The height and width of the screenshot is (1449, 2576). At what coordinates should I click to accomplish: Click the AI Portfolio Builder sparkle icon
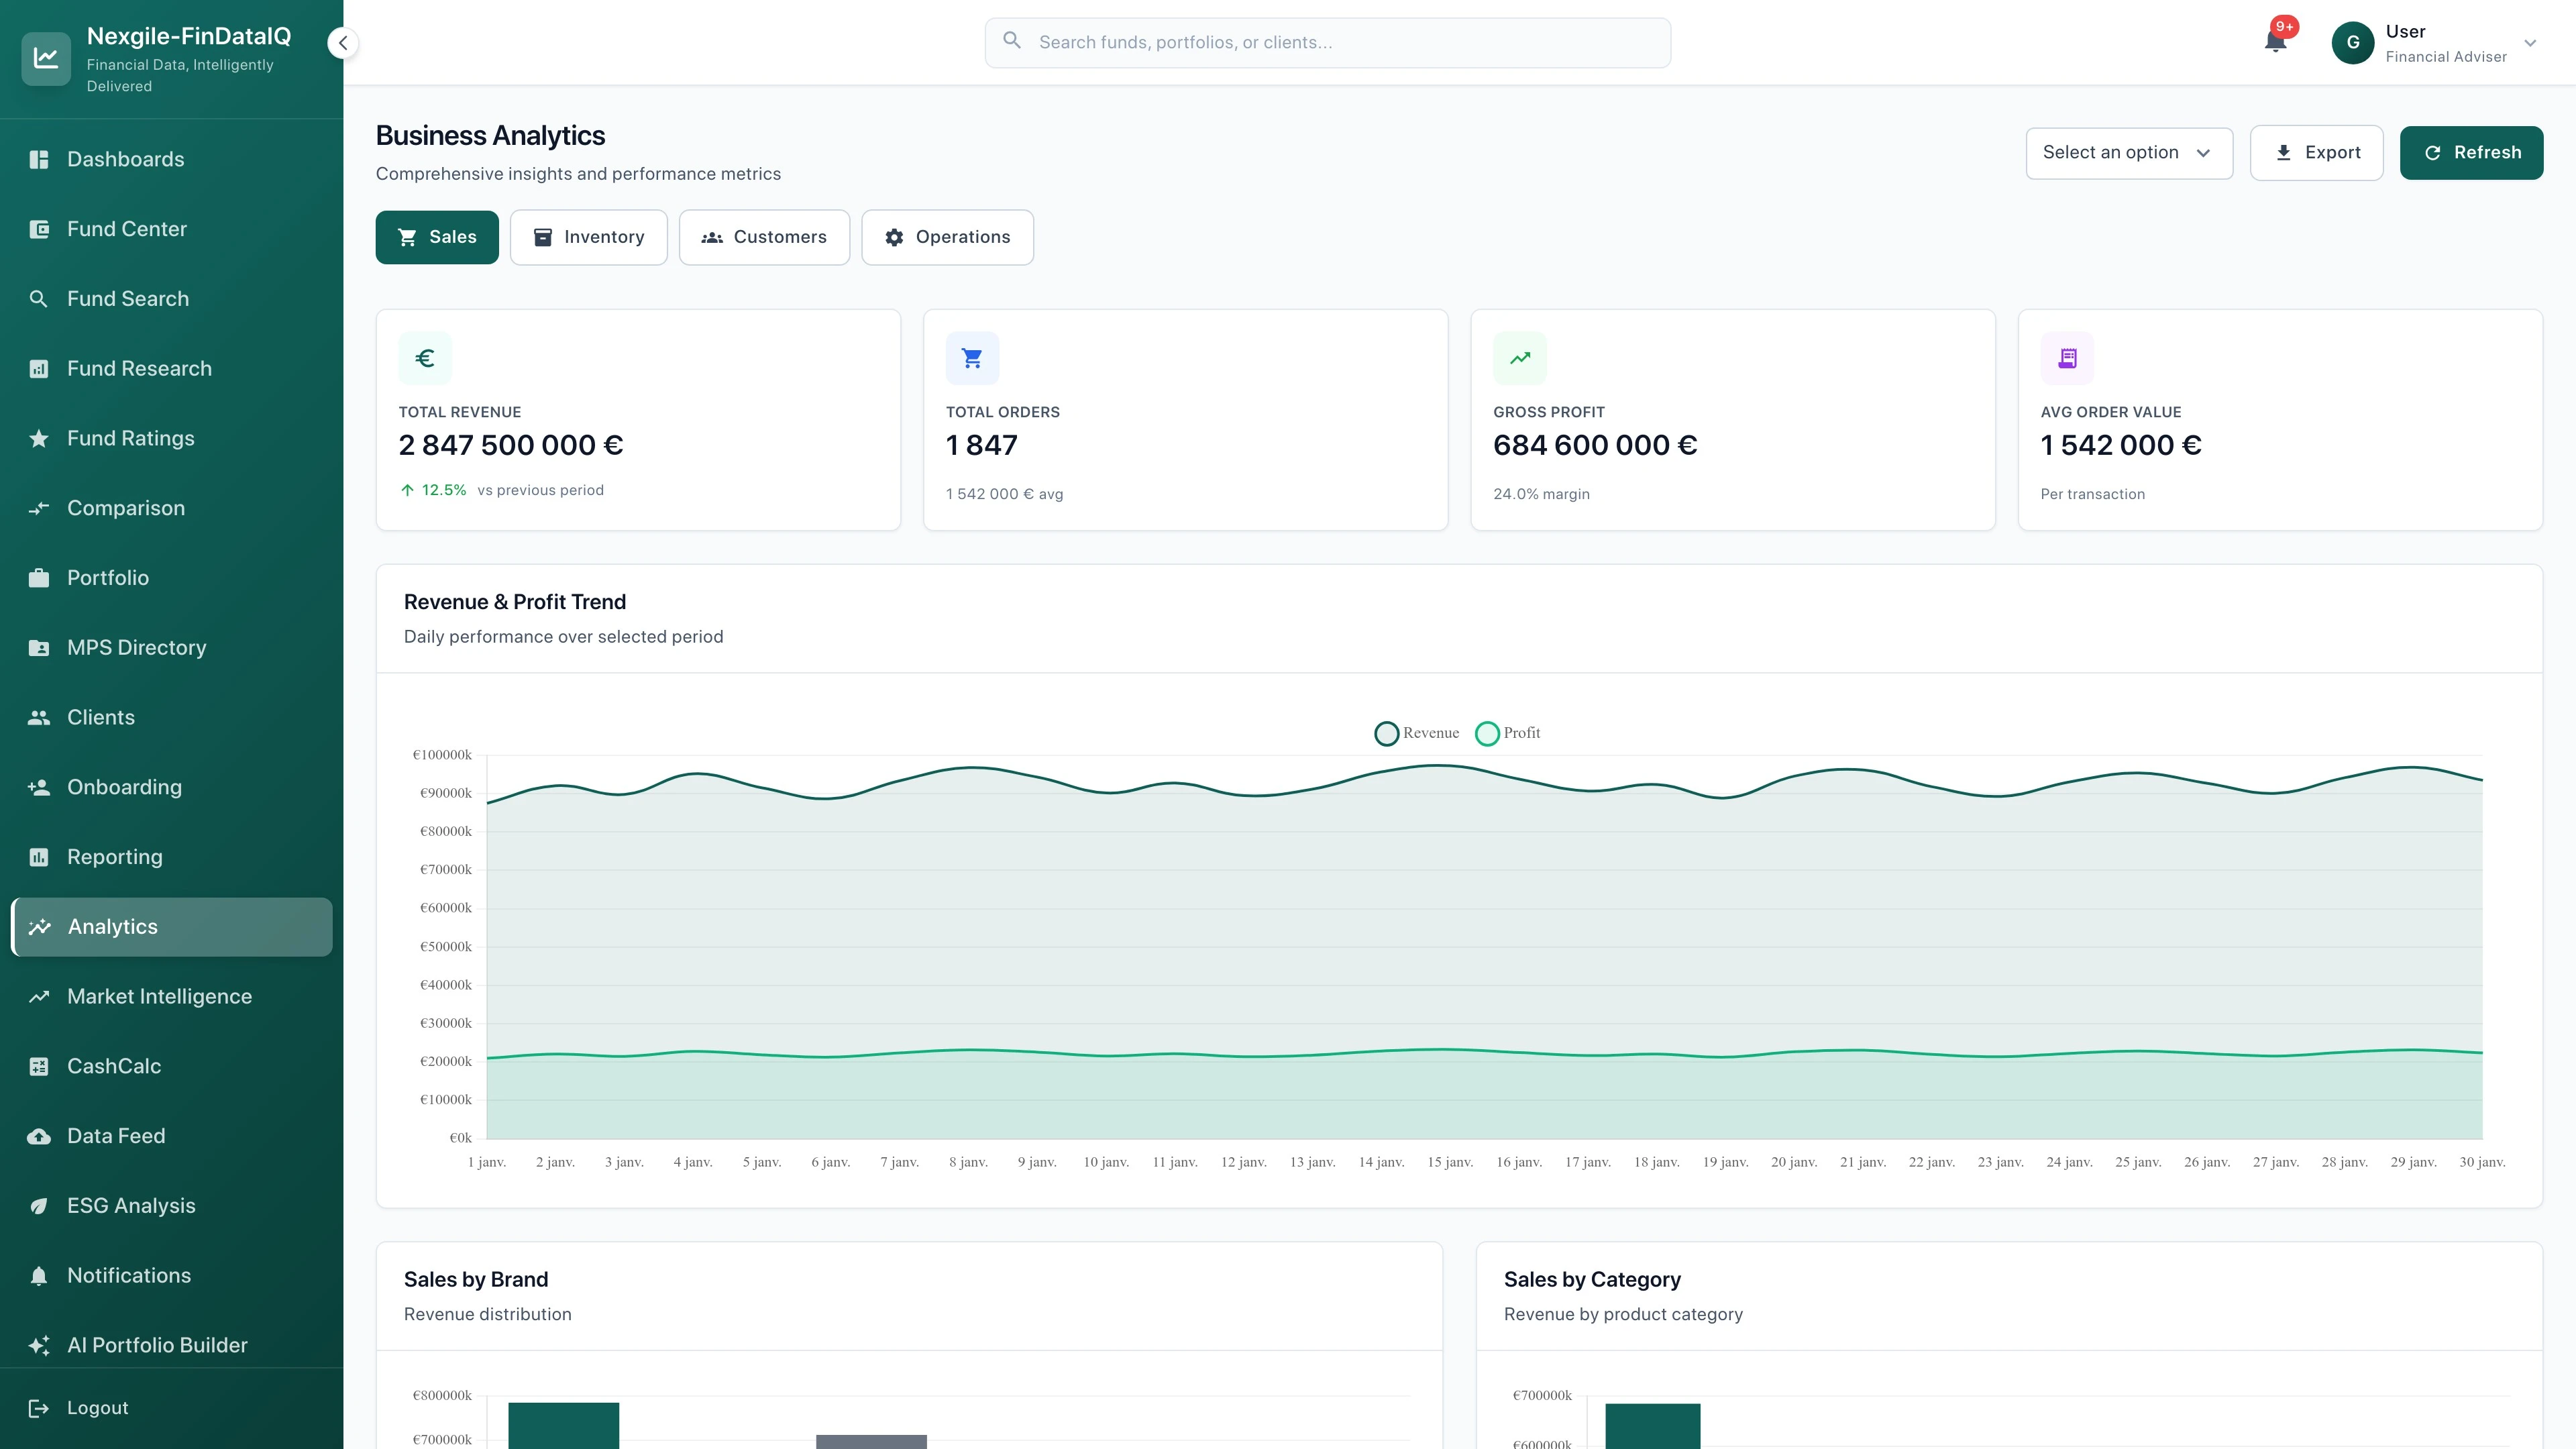(39, 1345)
